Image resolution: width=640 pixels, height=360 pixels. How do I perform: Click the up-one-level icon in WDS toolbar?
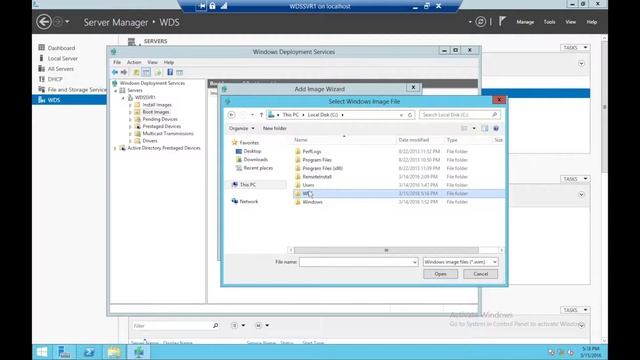136,72
